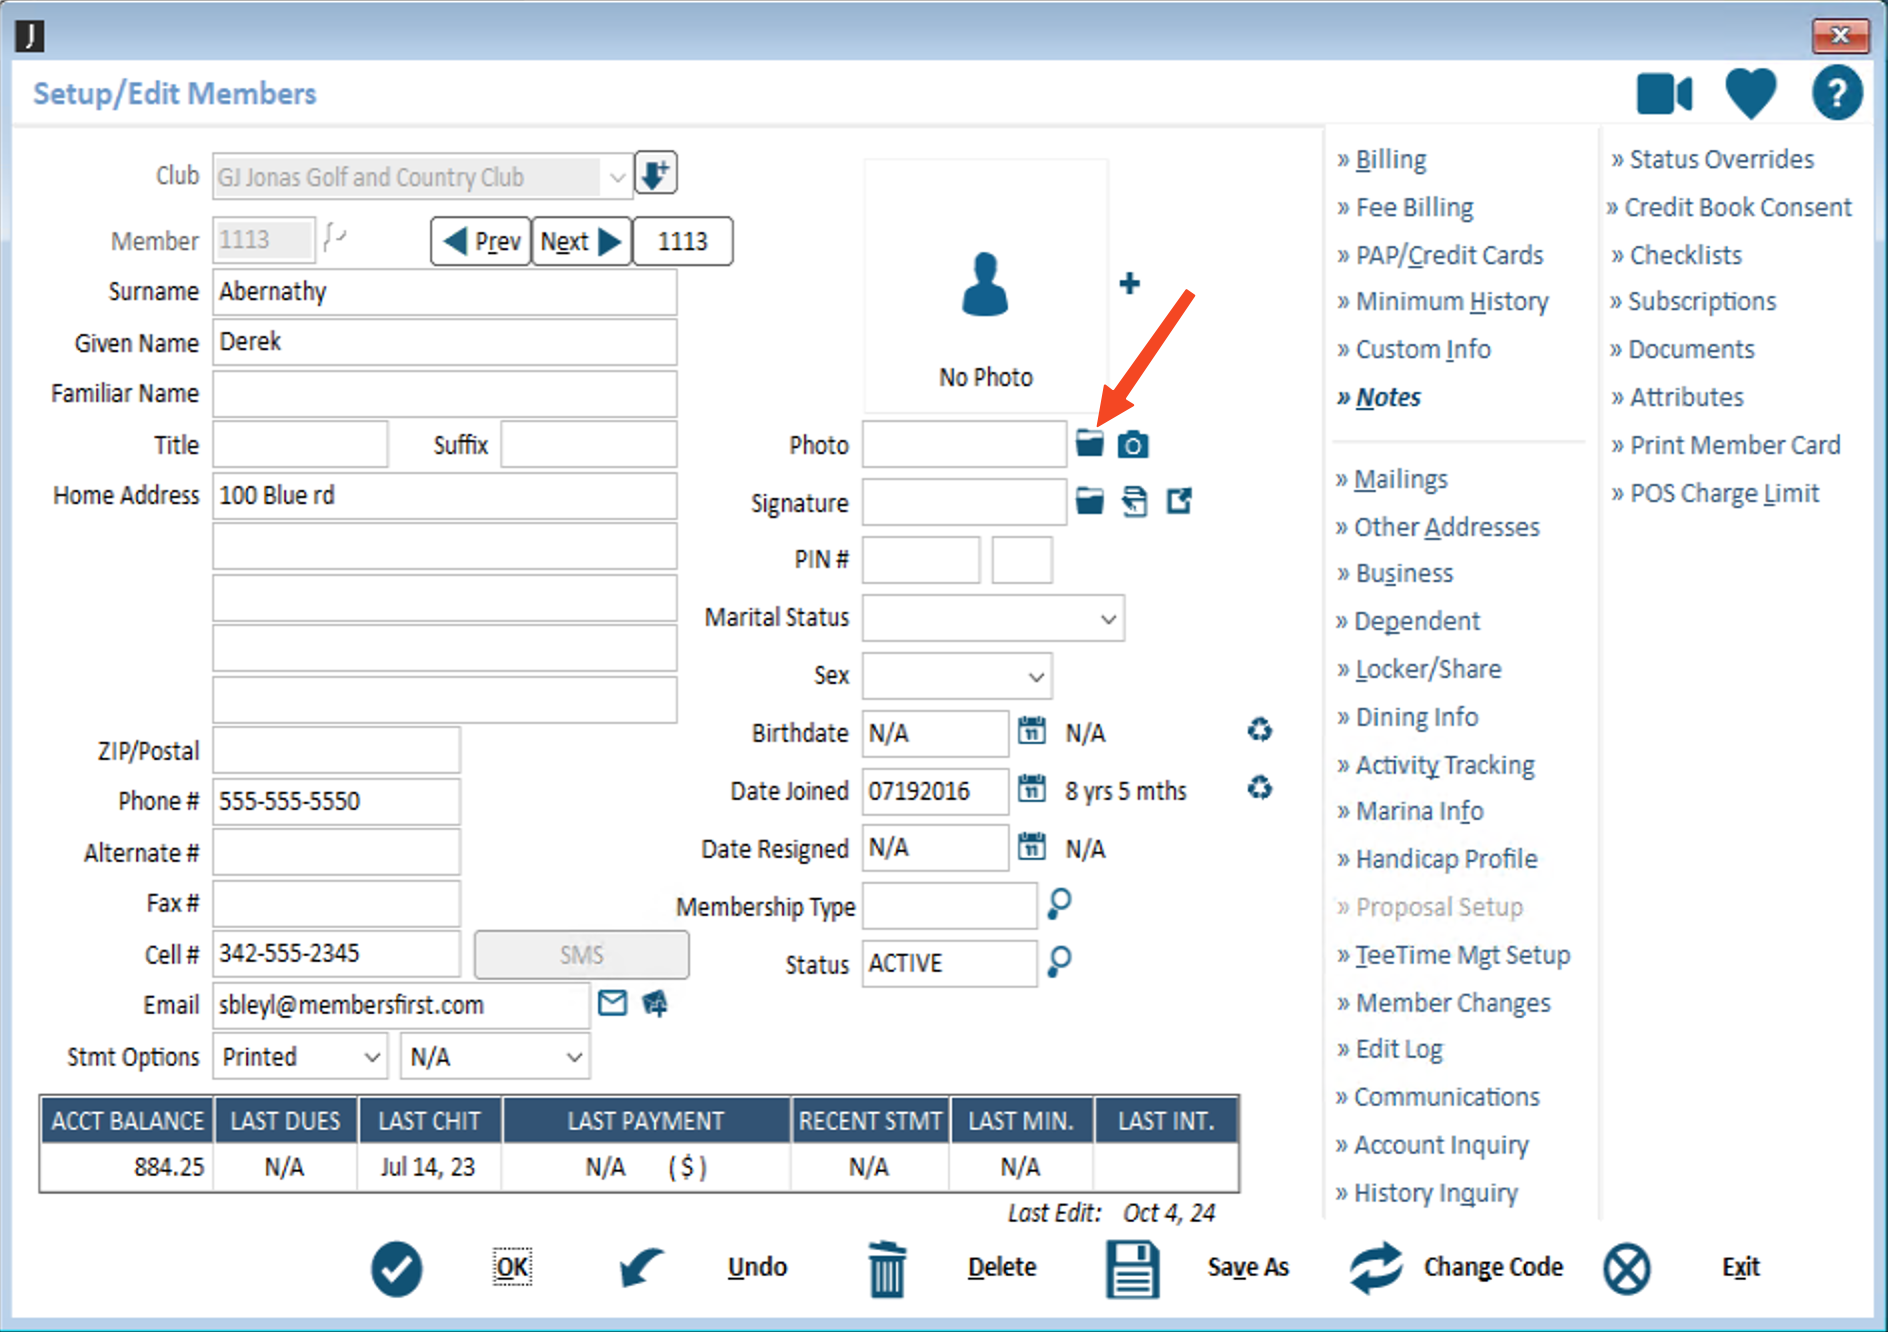The width and height of the screenshot is (1888, 1332).
Task: Click the Save As floppy disk icon
Action: click(1133, 1269)
